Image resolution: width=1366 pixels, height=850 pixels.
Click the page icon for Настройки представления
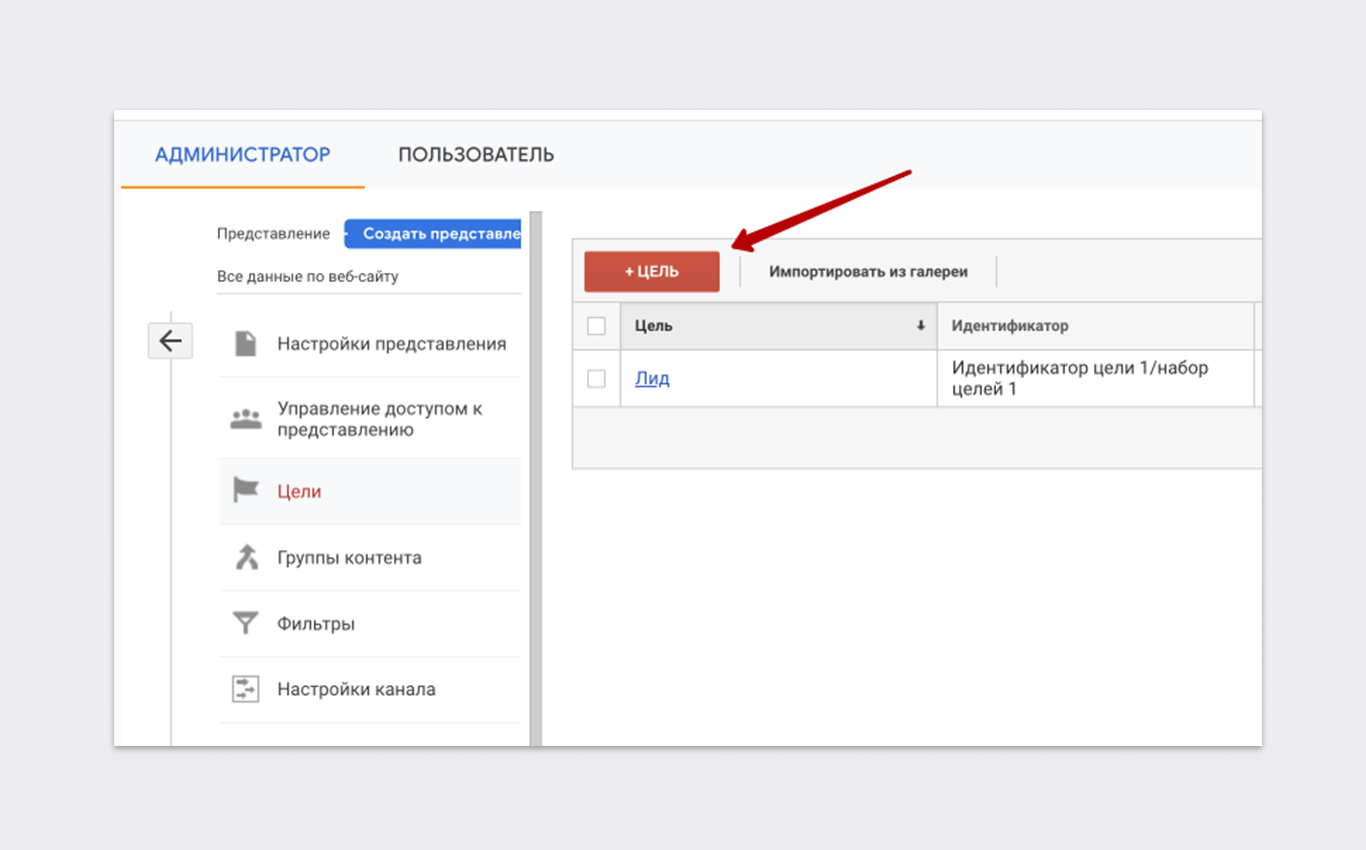pyautogui.click(x=245, y=344)
